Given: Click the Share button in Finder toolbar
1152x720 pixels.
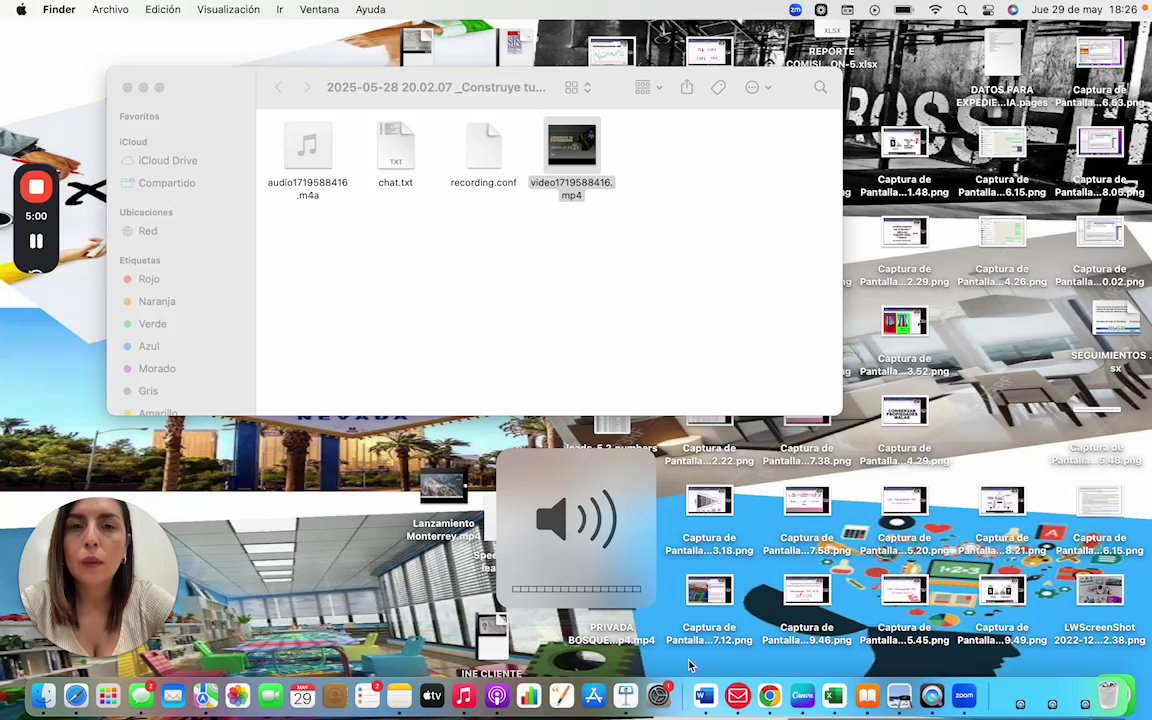Looking at the screenshot, I should coord(687,87).
